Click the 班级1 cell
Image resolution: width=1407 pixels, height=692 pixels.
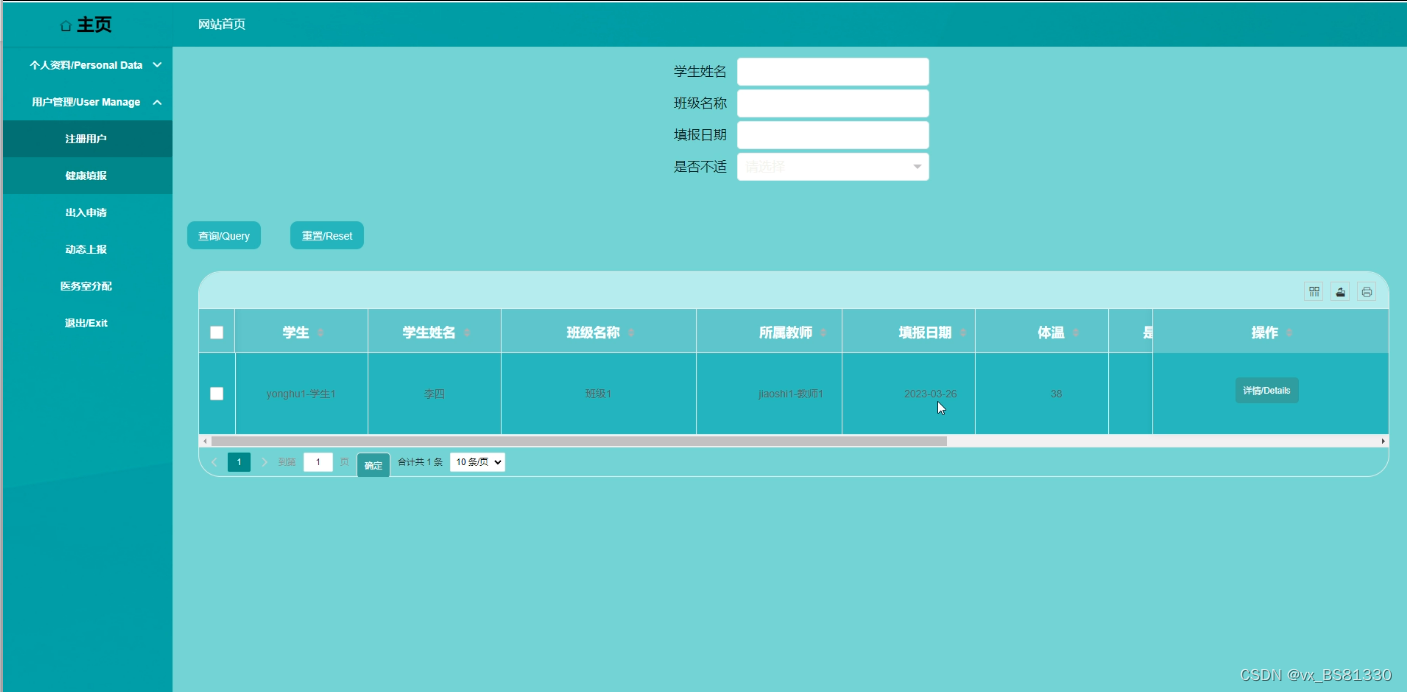coord(598,394)
